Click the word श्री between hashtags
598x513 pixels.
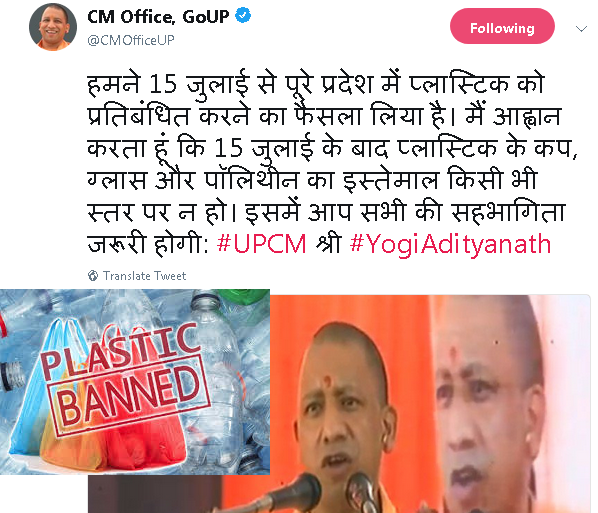tap(328, 243)
